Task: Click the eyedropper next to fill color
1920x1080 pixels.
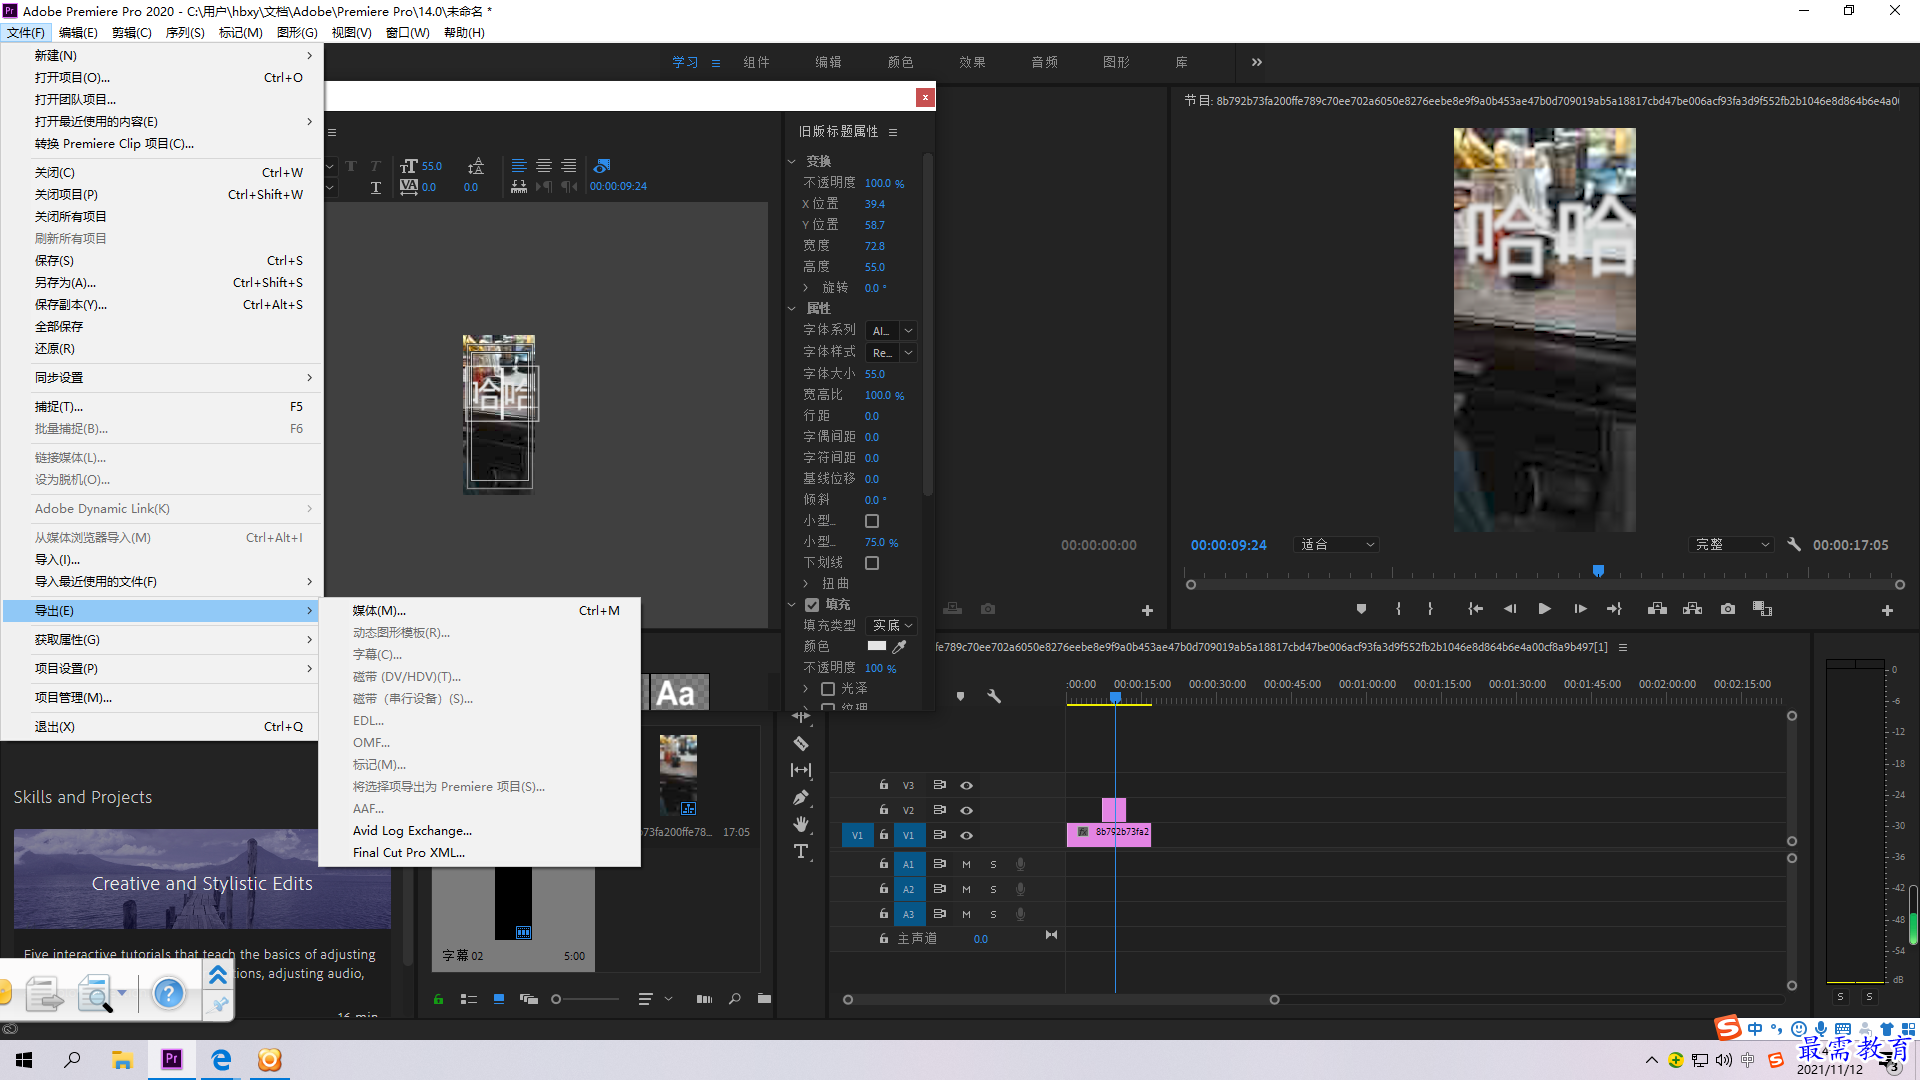Action: pyautogui.click(x=899, y=646)
